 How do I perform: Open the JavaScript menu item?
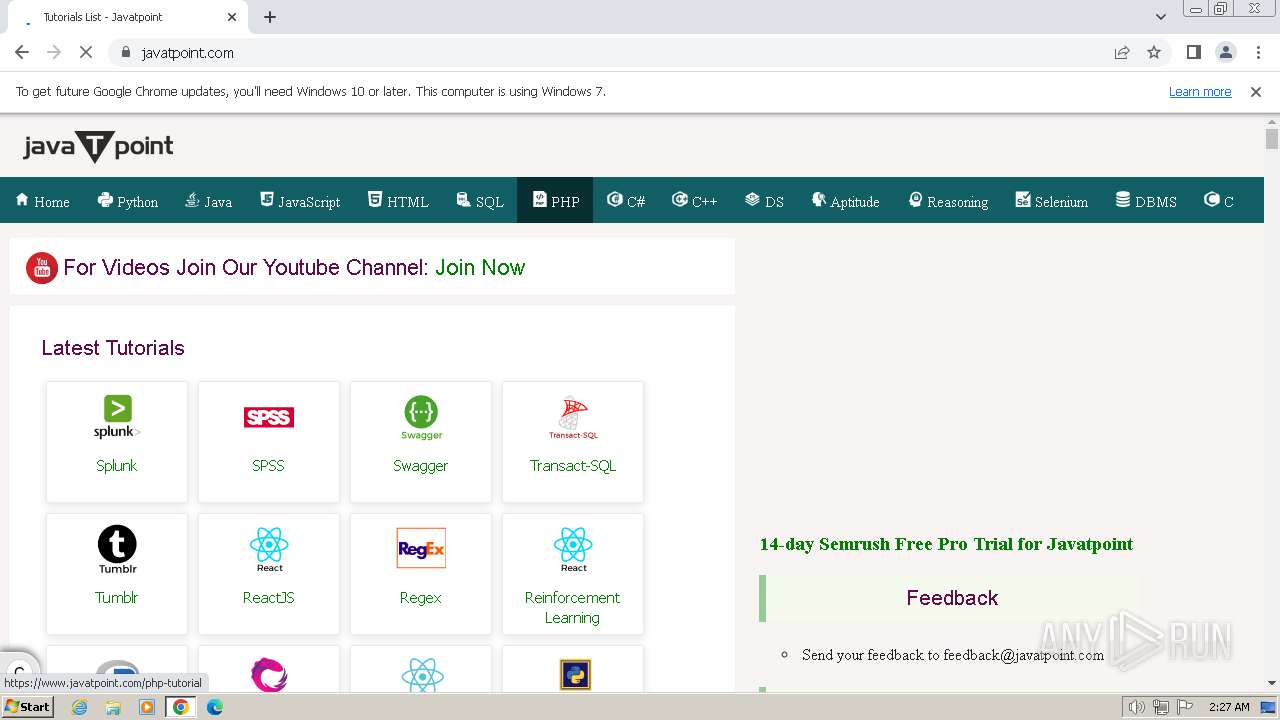click(300, 201)
